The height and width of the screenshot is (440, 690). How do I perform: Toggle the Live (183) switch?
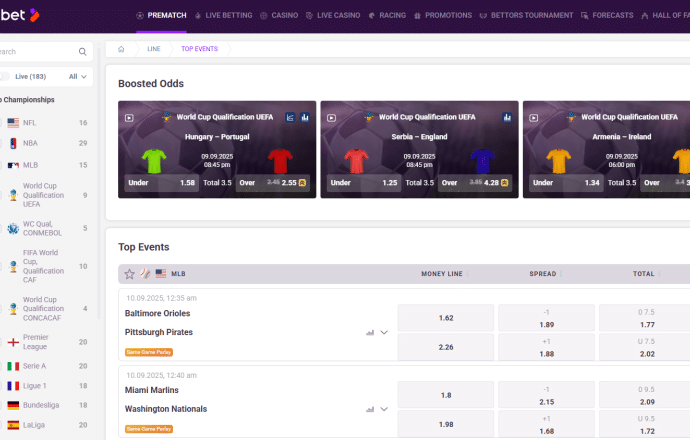pyautogui.click(x=5, y=76)
